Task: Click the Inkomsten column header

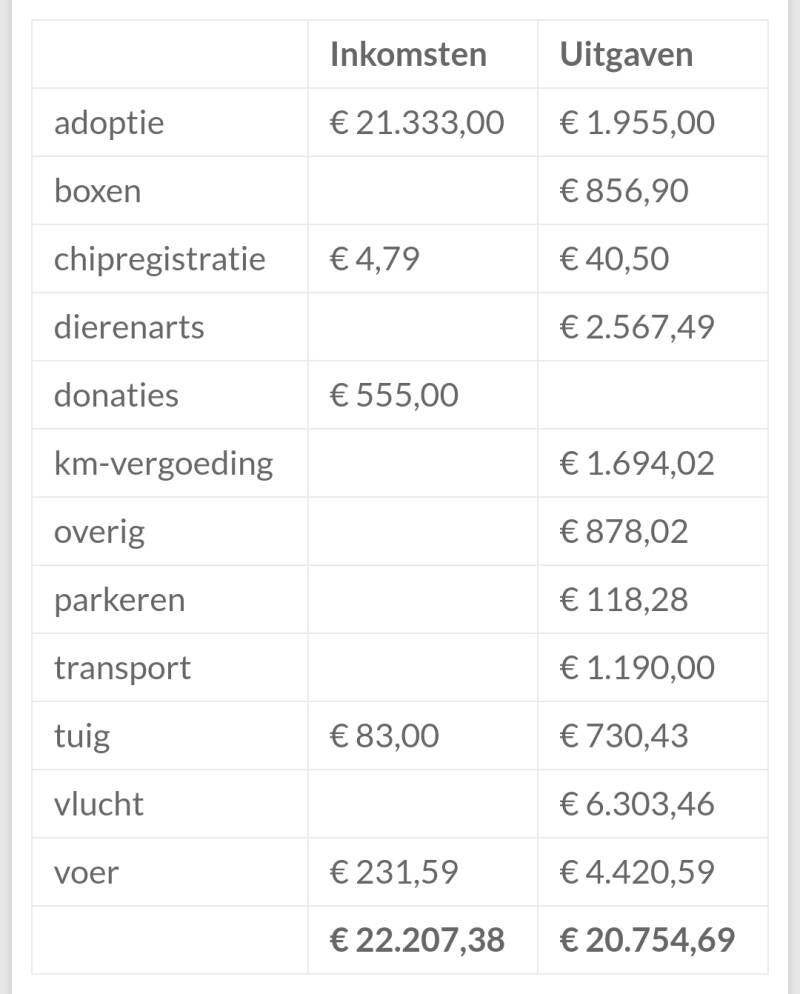Action: pos(408,54)
